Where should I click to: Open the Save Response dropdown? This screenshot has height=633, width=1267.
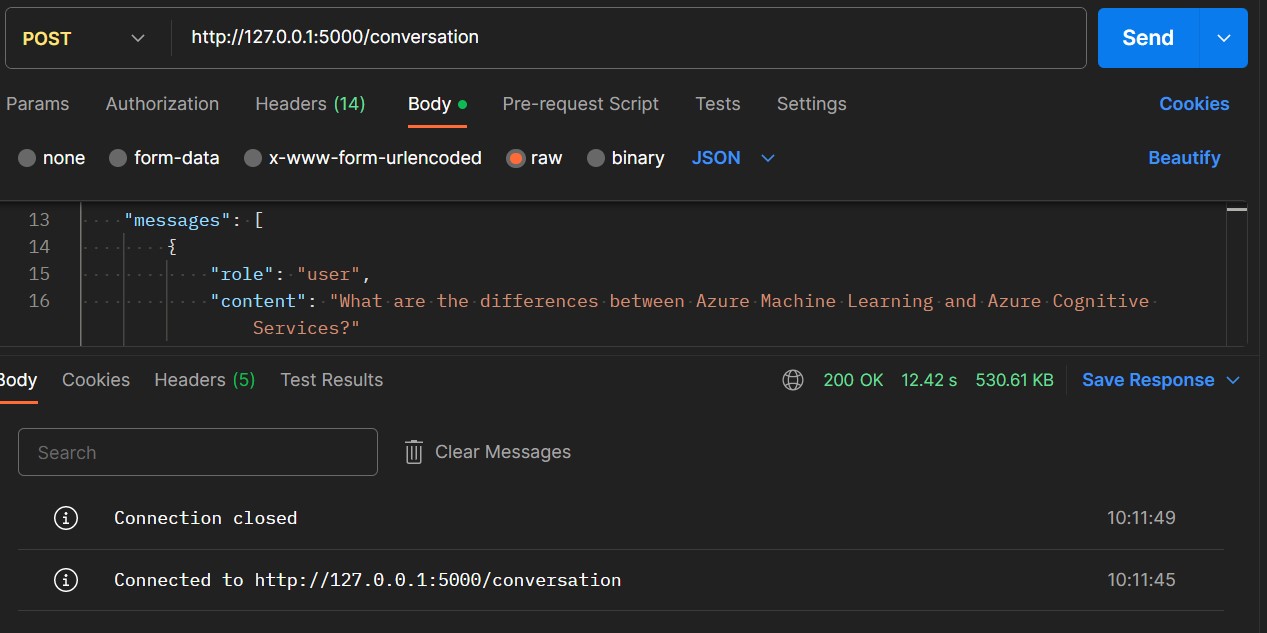[1160, 380]
